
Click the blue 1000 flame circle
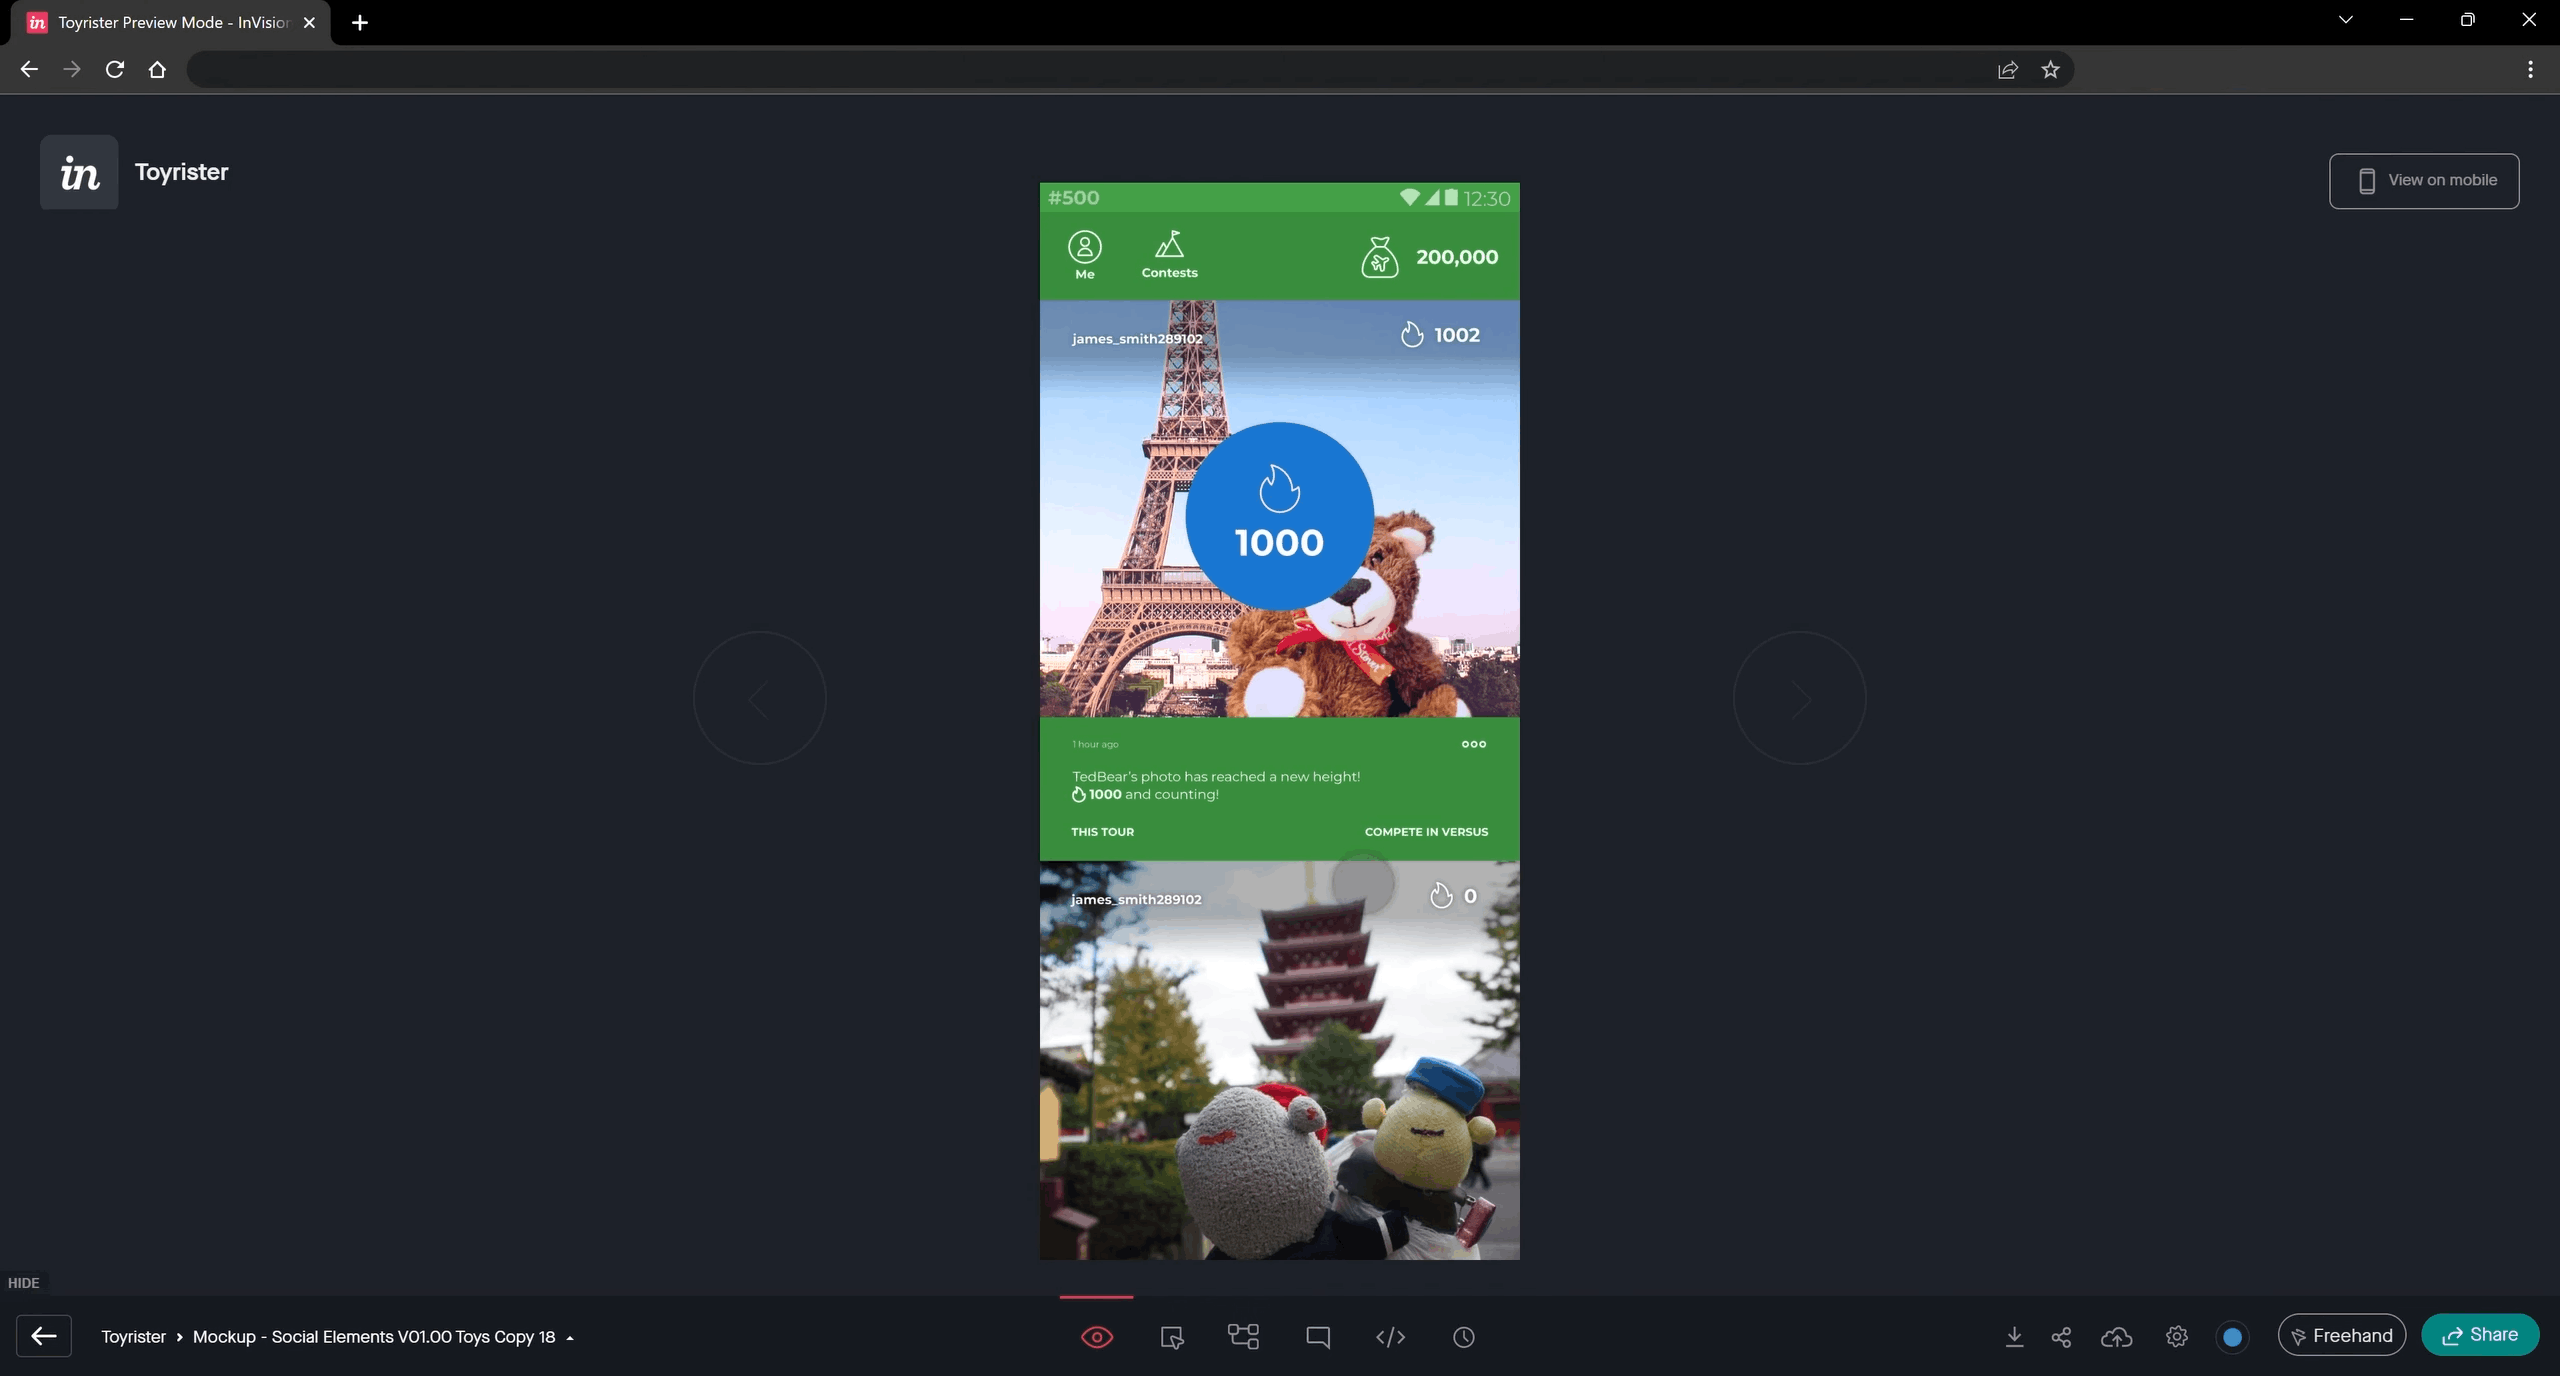pyautogui.click(x=1279, y=516)
